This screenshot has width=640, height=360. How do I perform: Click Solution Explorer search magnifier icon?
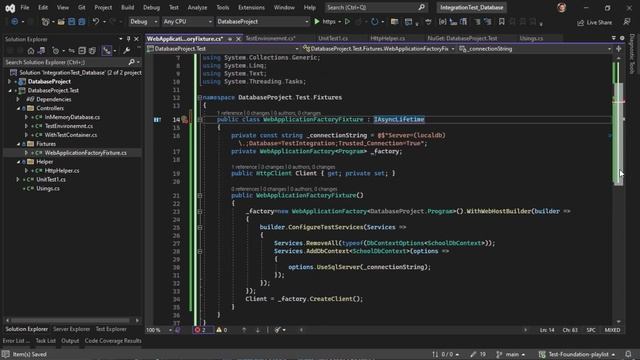131,62
